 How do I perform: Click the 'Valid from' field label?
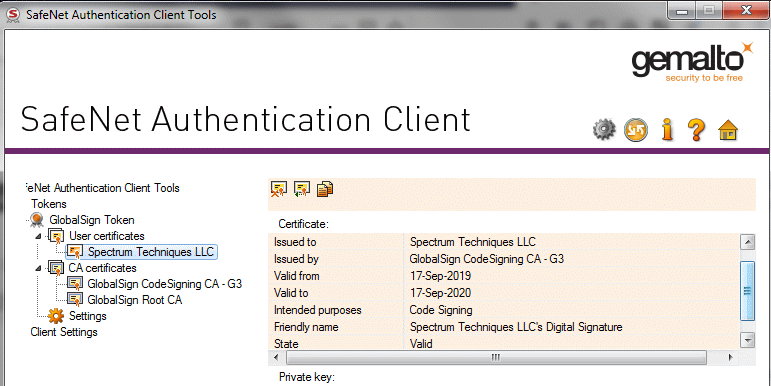pos(297,276)
